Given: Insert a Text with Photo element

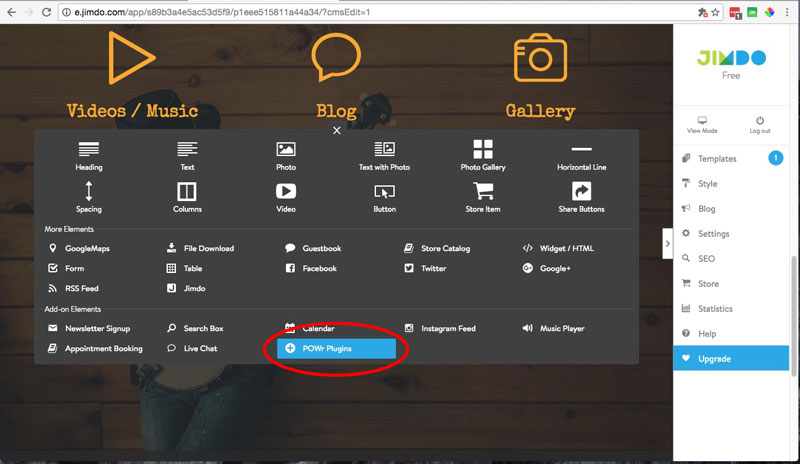Looking at the screenshot, I should click(384, 155).
